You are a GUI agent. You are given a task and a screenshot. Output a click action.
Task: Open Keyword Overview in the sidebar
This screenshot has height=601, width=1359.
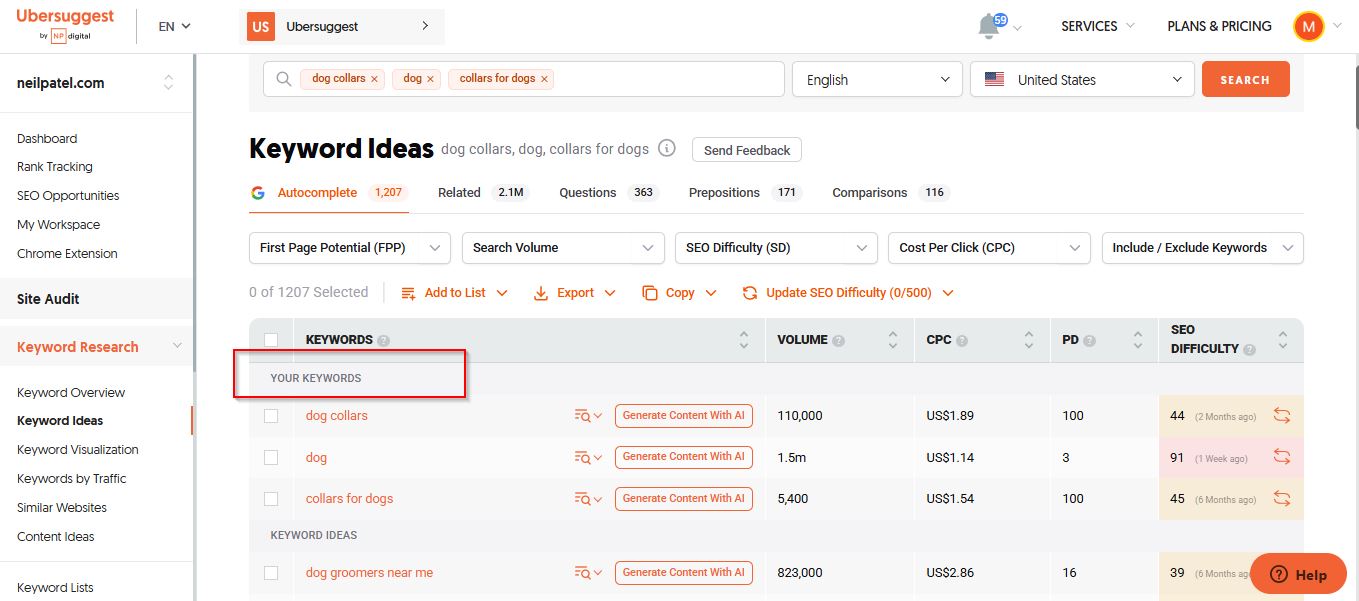pos(71,392)
